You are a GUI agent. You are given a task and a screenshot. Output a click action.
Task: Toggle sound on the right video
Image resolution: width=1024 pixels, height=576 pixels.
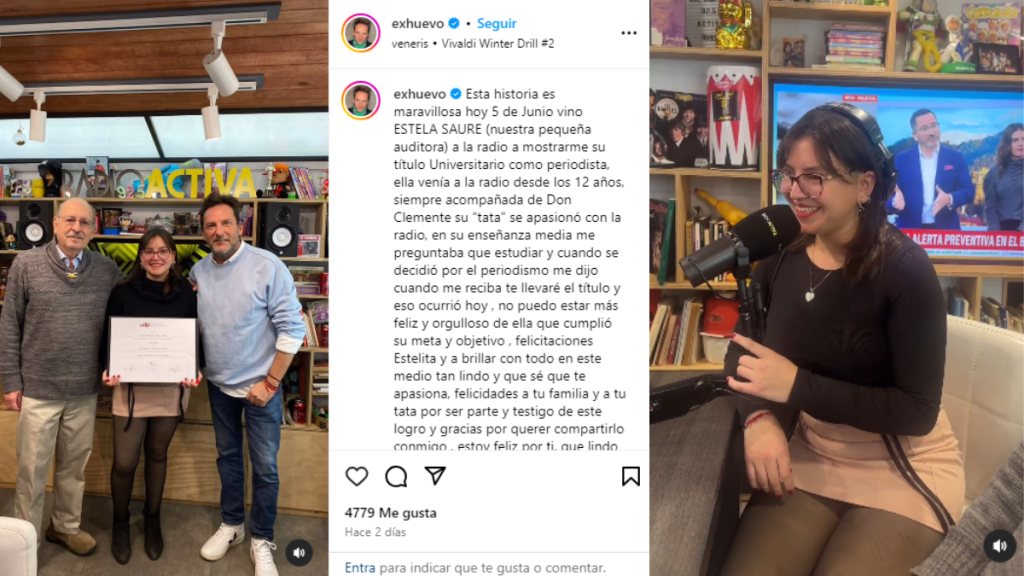pyautogui.click(x=999, y=546)
